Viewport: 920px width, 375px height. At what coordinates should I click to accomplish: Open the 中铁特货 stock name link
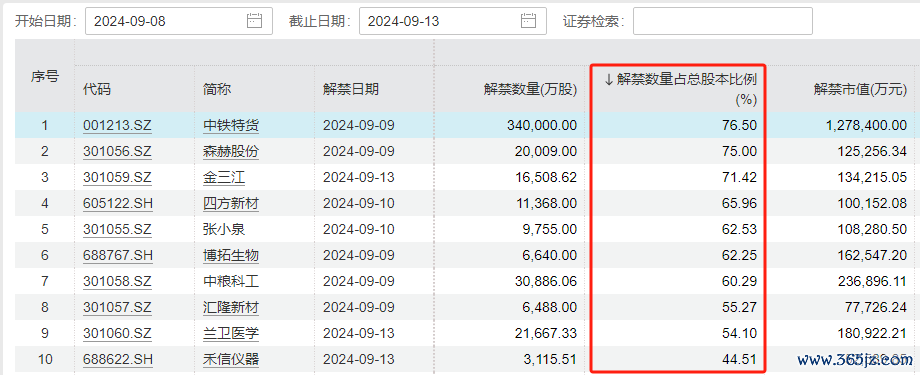point(231,126)
